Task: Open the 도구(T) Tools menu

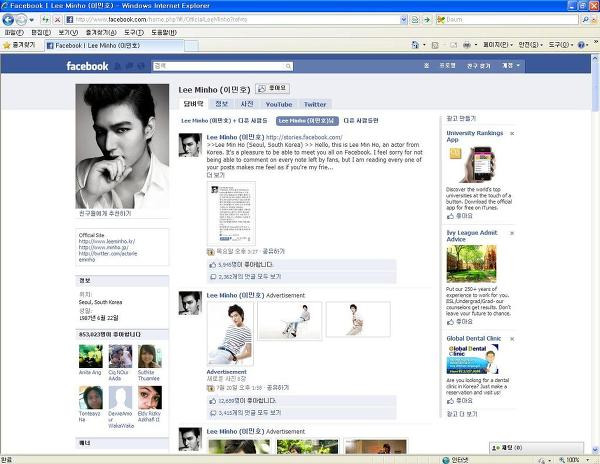Action: pos(134,33)
